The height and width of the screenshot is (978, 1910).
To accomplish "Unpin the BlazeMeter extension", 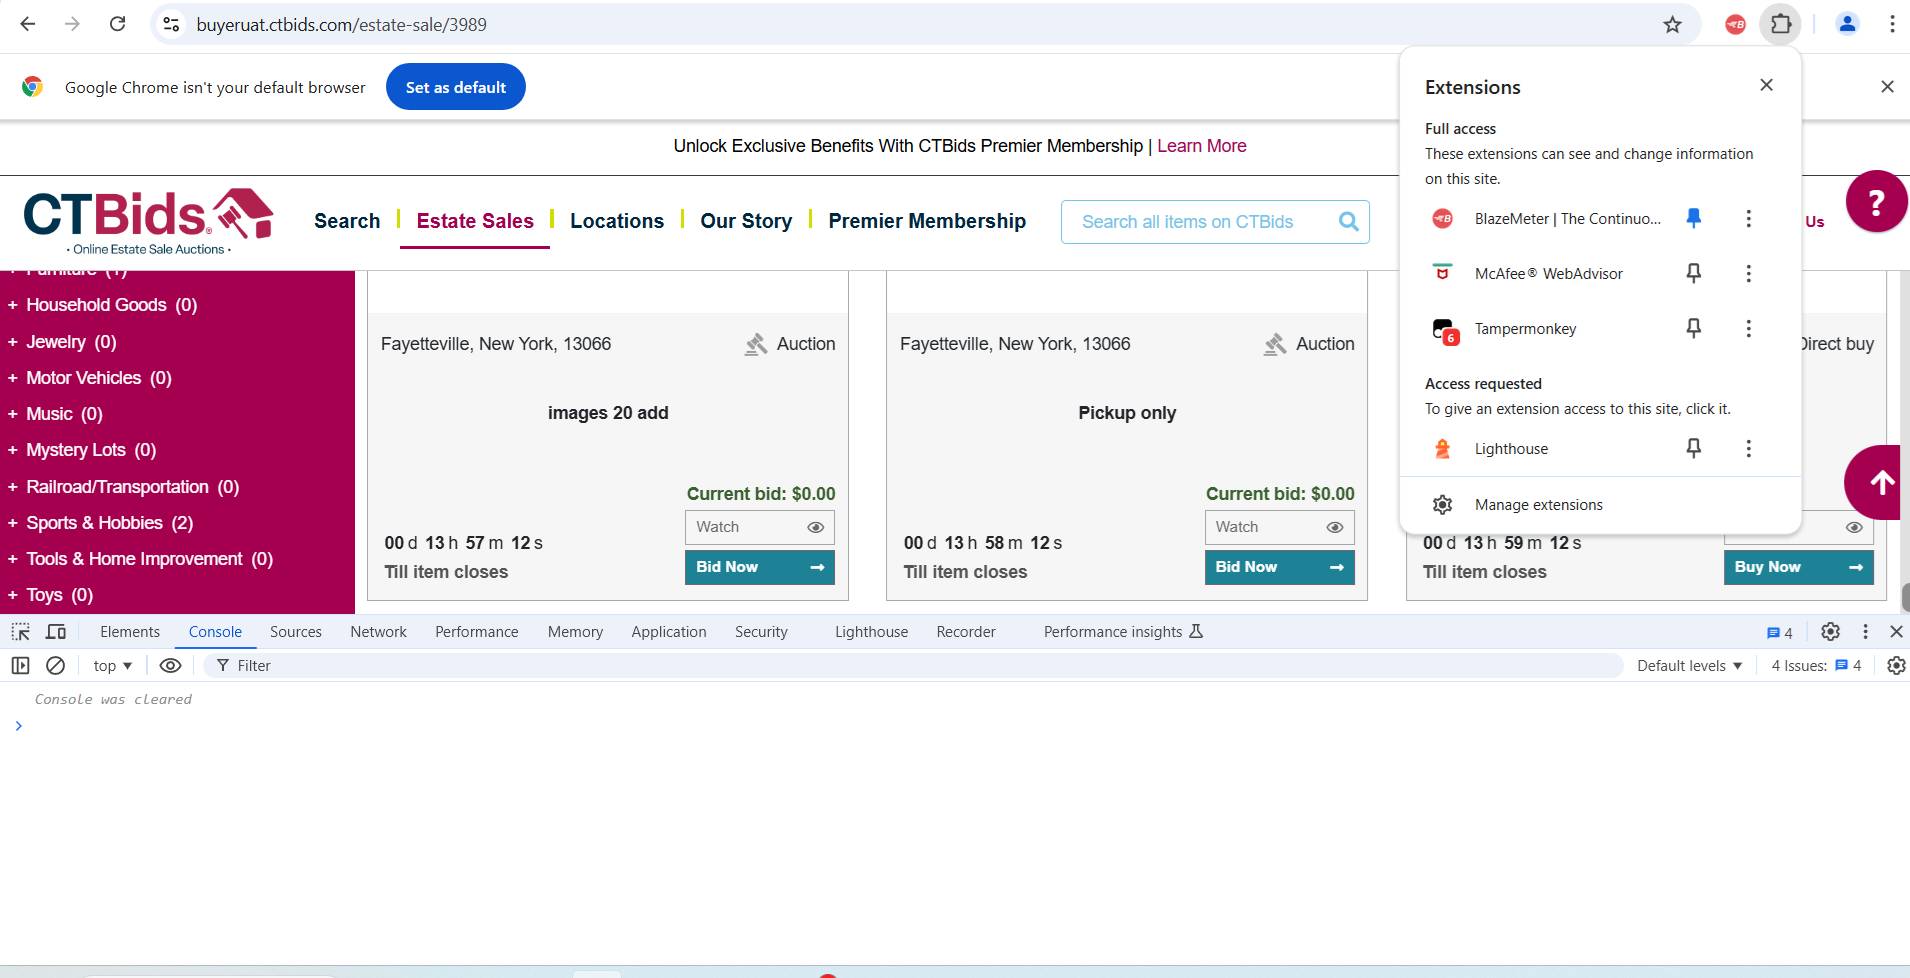I will click(1693, 218).
